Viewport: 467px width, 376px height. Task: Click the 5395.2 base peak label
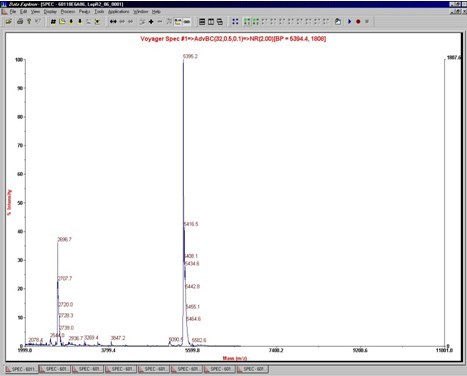coord(190,56)
